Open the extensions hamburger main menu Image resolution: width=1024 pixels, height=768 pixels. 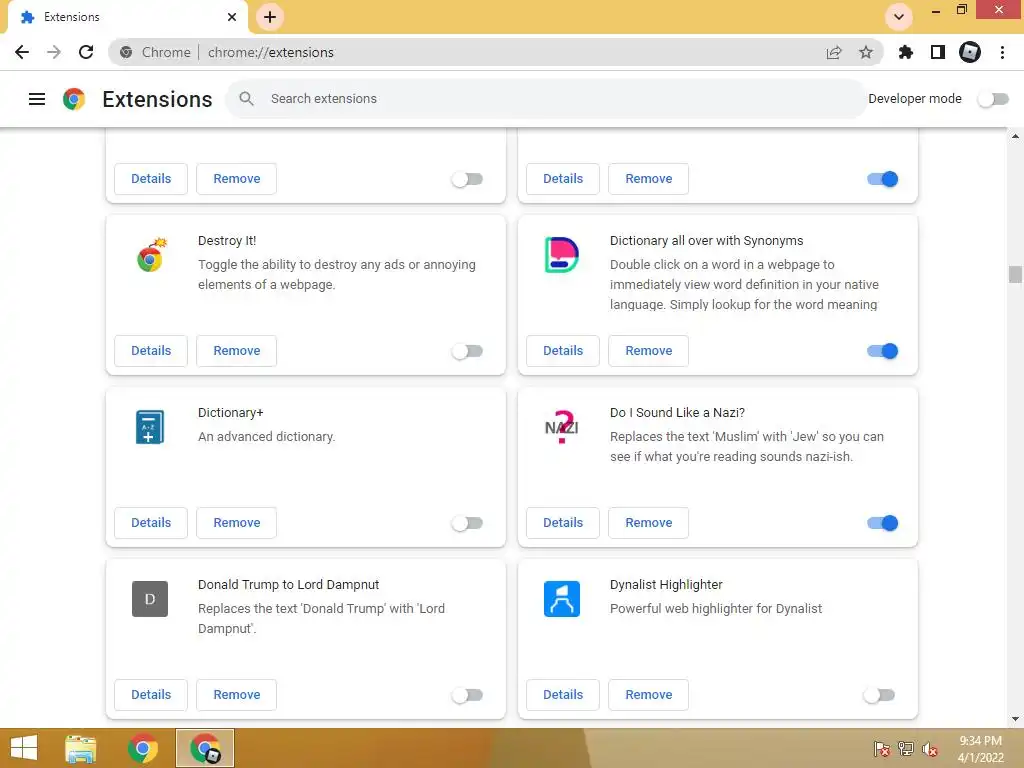tap(37, 99)
